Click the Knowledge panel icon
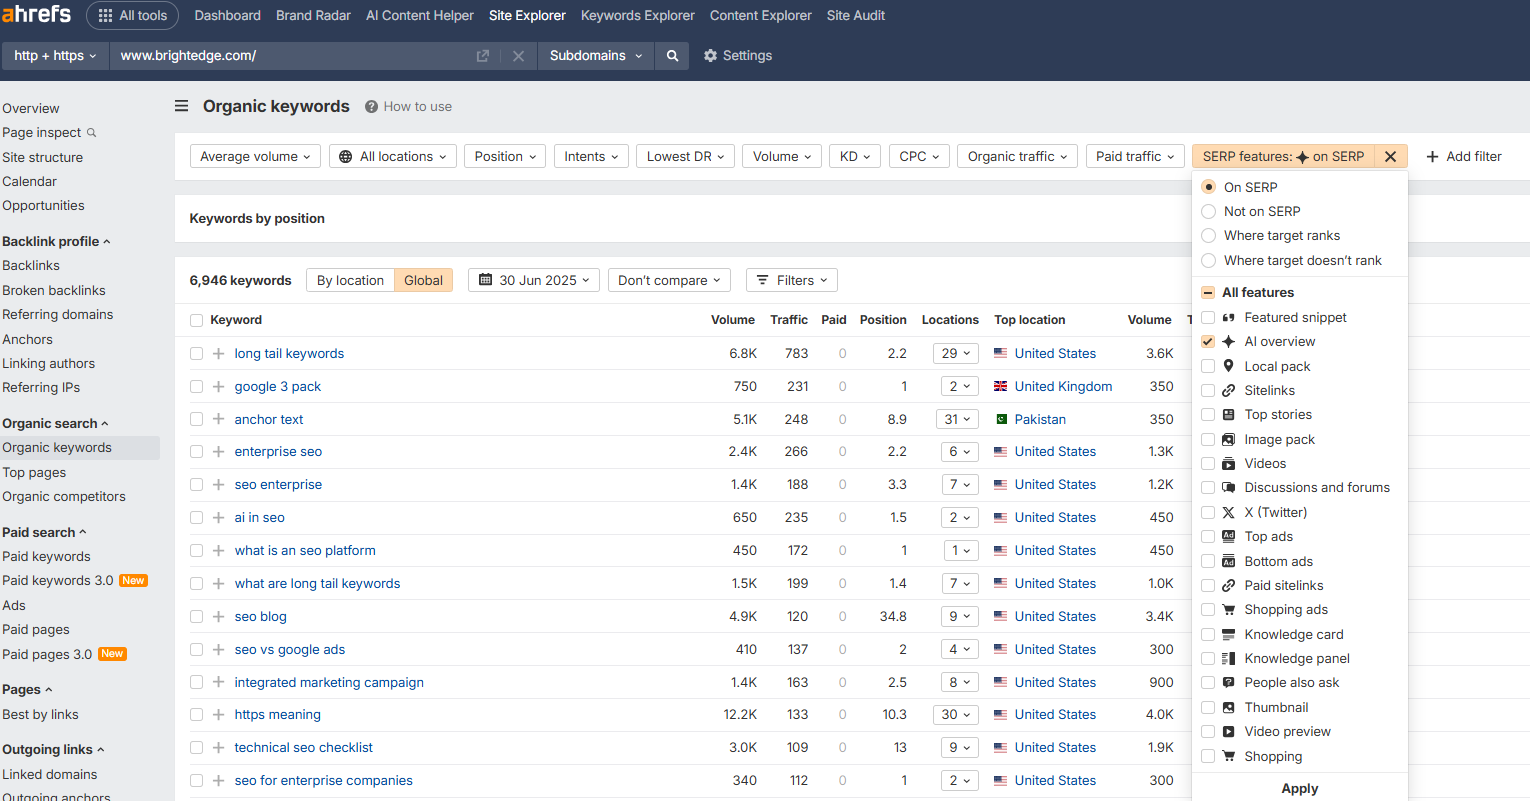The image size is (1530, 801). click(1229, 659)
